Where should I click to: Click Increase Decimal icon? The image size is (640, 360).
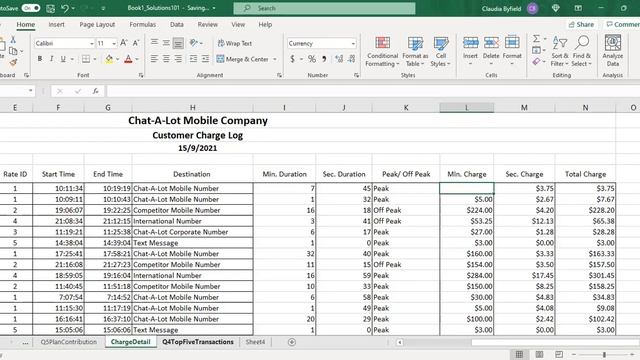[339, 59]
